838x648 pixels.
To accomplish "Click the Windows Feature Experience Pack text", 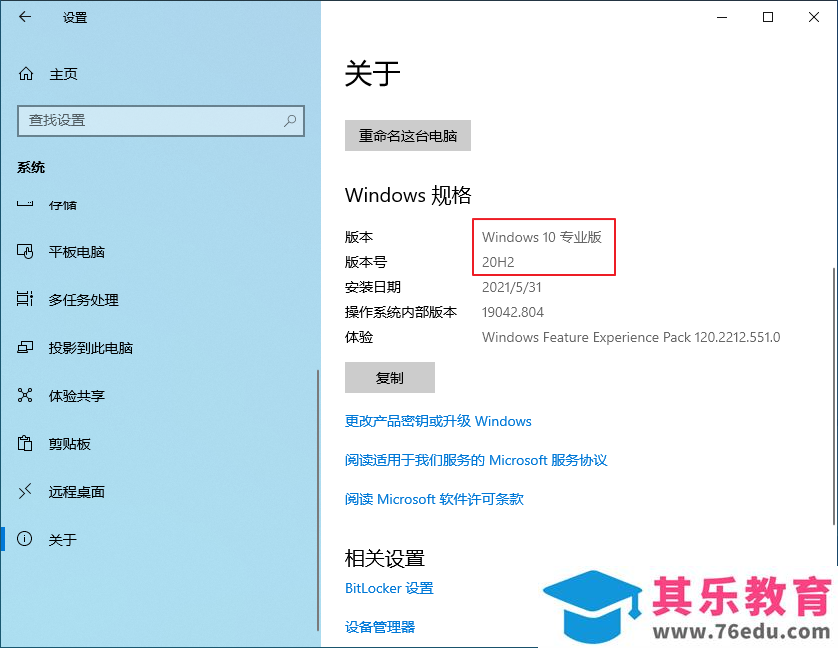I will [x=631, y=337].
